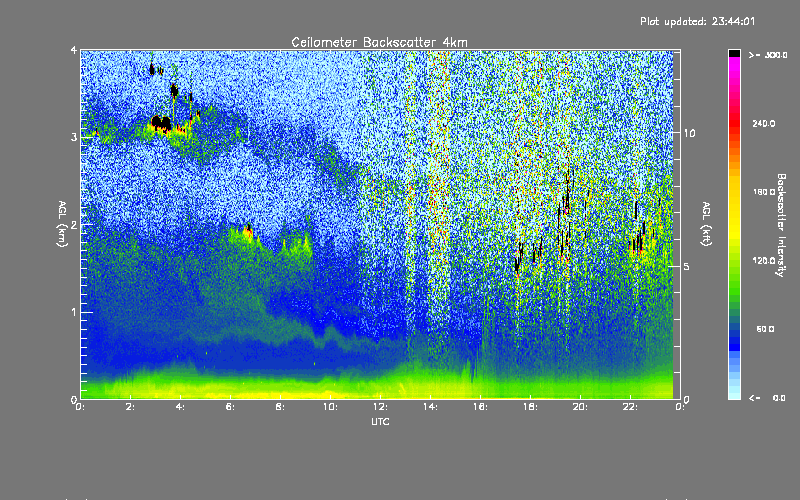Click the large black cloud blob near 3 km

click(x=161, y=123)
